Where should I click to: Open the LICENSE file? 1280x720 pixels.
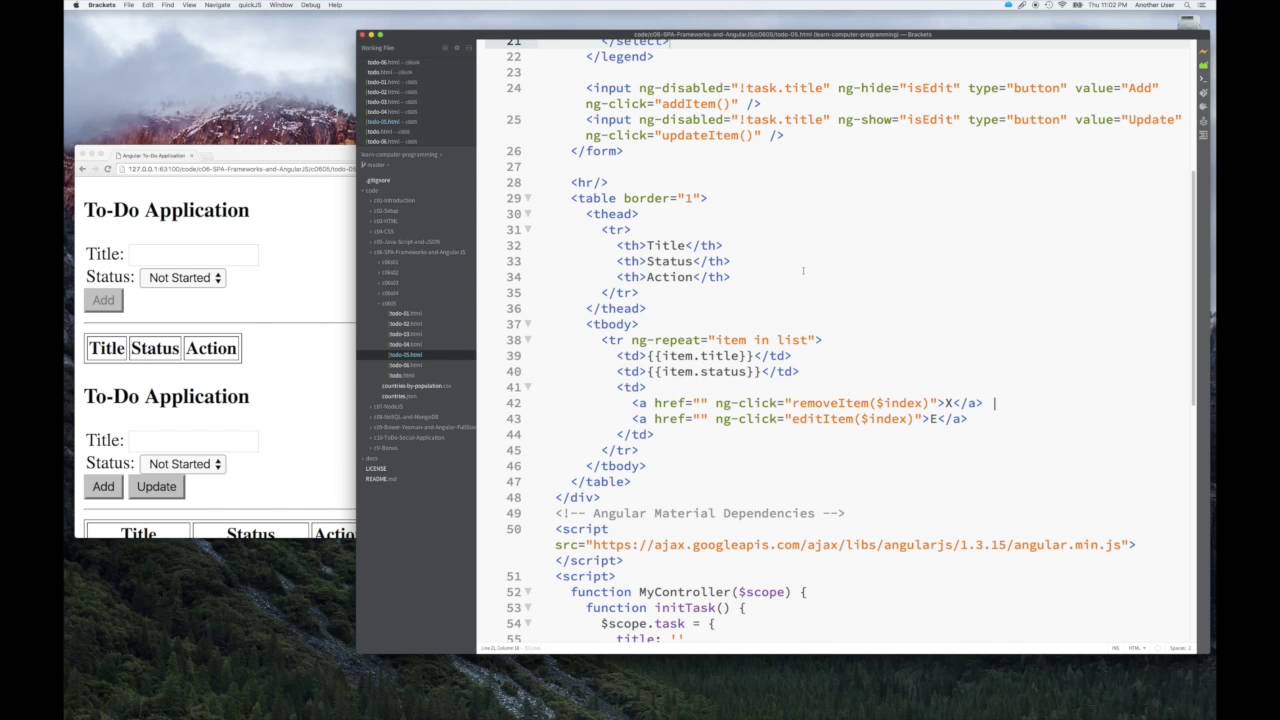(376, 468)
